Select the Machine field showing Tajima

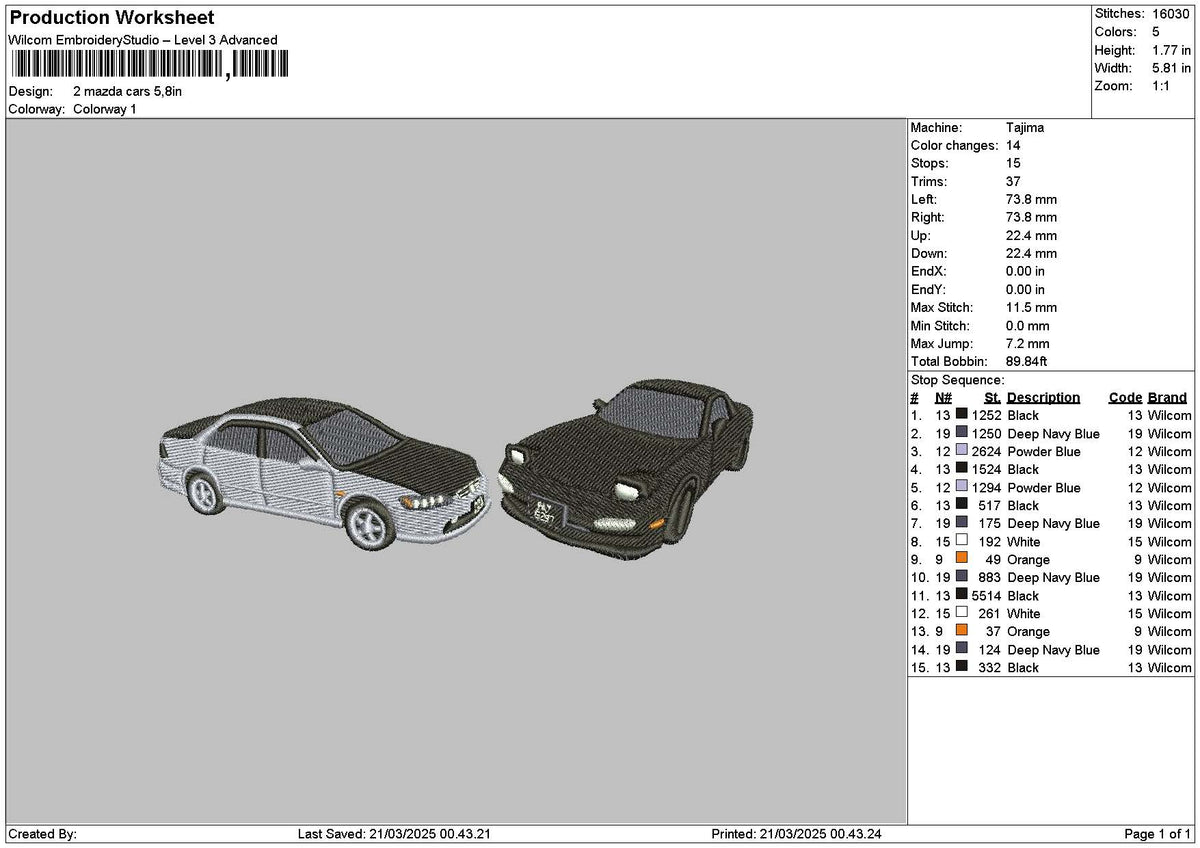coord(1023,127)
